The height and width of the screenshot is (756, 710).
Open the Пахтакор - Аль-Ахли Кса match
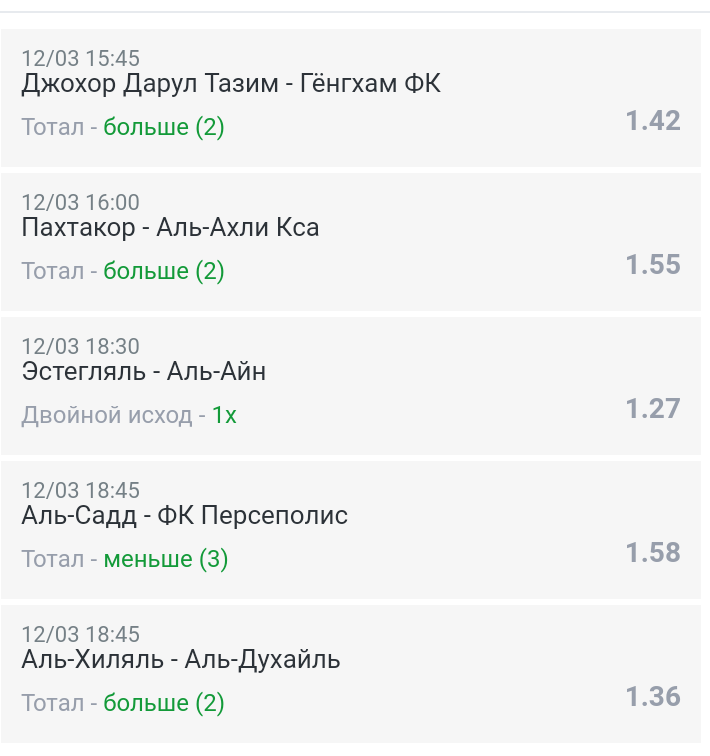click(x=170, y=227)
